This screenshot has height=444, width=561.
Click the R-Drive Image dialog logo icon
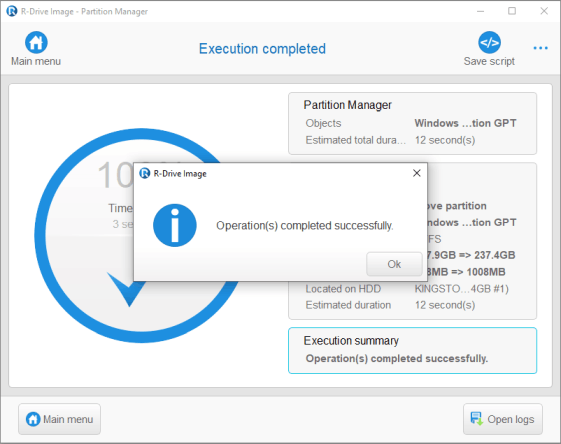tap(145, 173)
